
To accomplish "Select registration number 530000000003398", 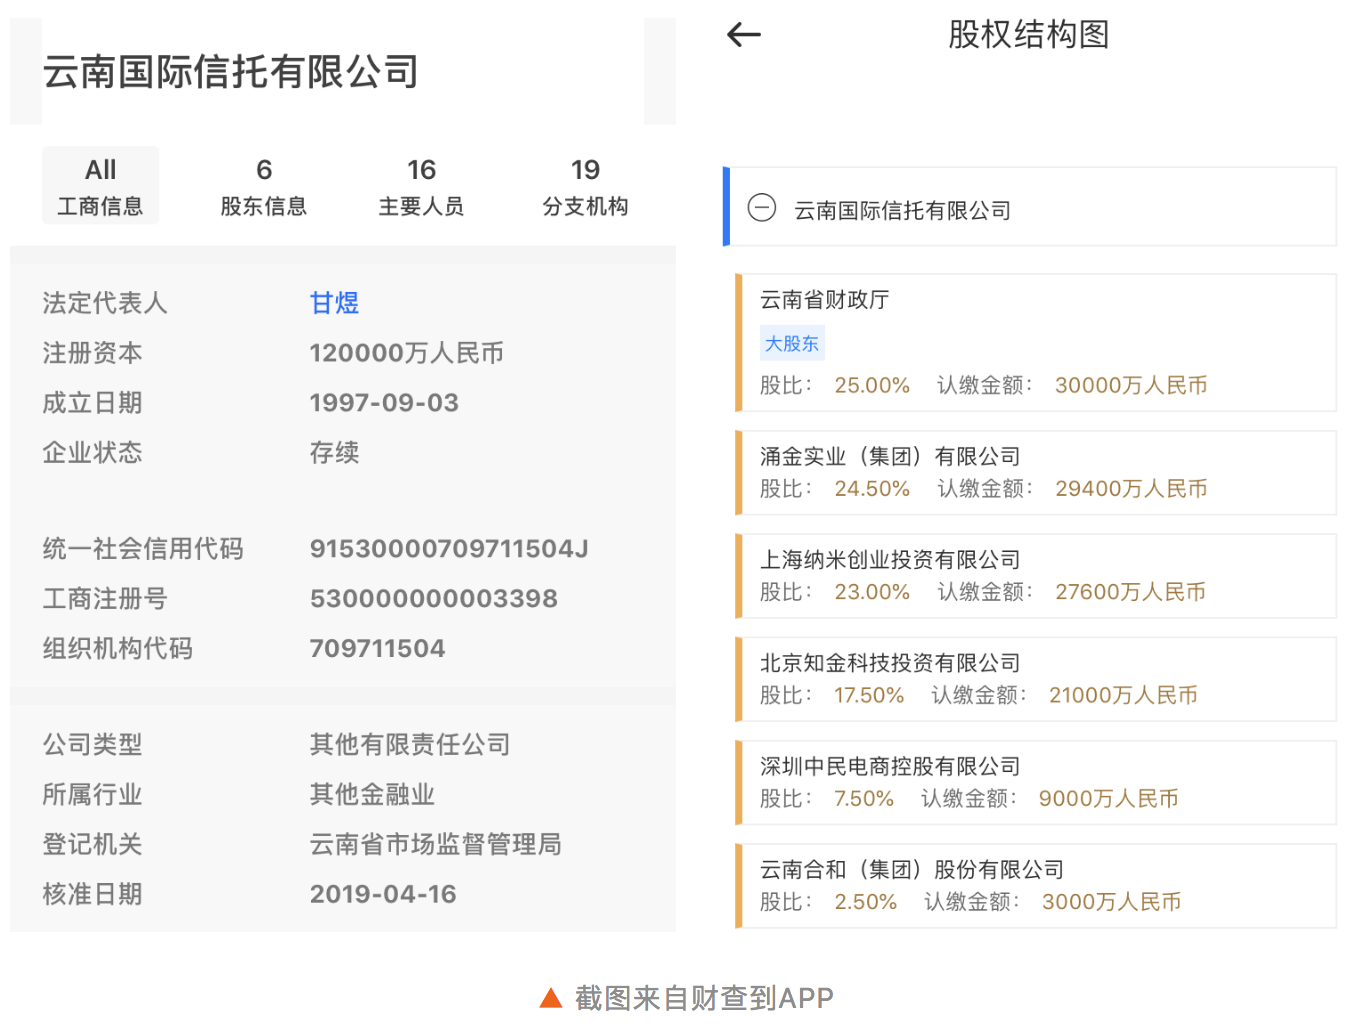I will coord(434,599).
